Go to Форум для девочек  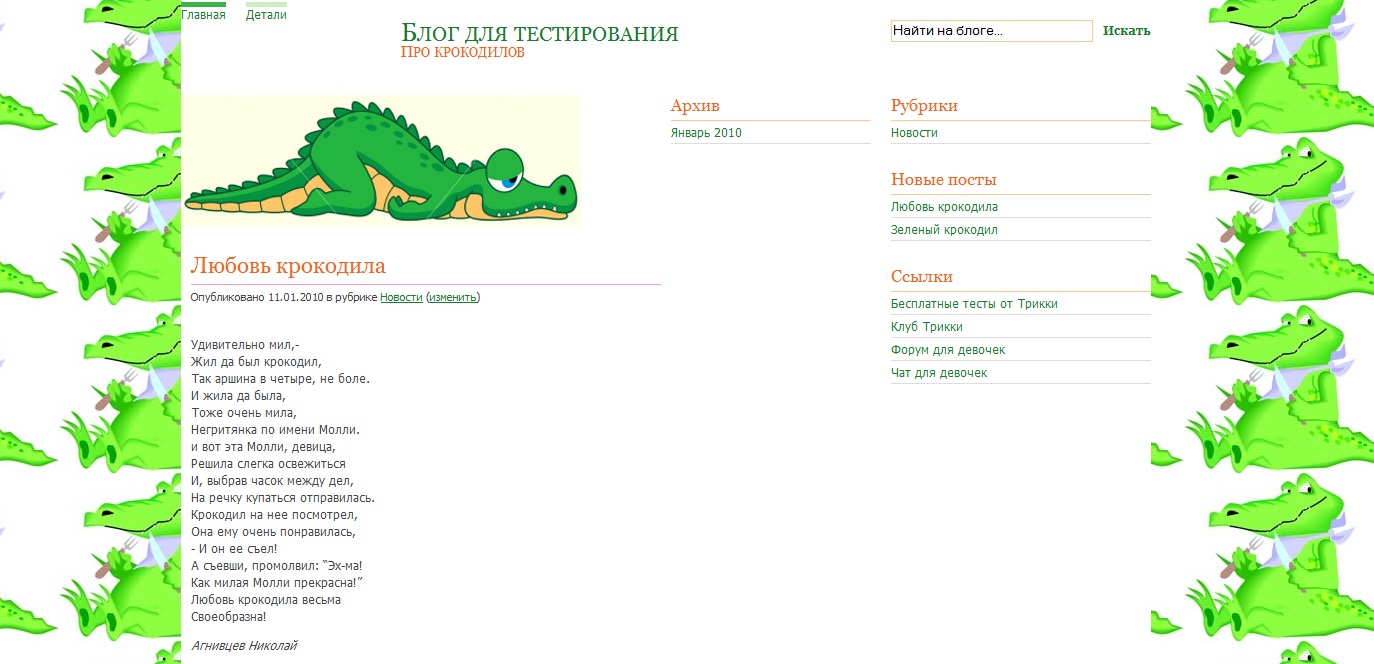(948, 350)
